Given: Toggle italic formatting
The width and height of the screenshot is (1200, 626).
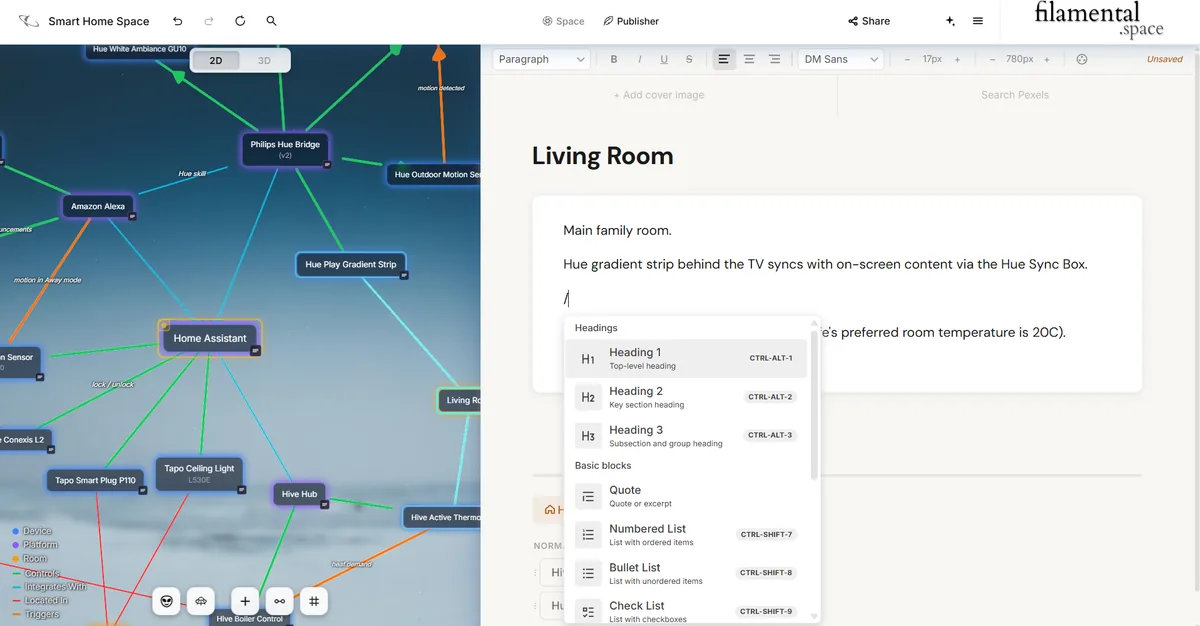Looking at the screenshot, I should (639, 60).
